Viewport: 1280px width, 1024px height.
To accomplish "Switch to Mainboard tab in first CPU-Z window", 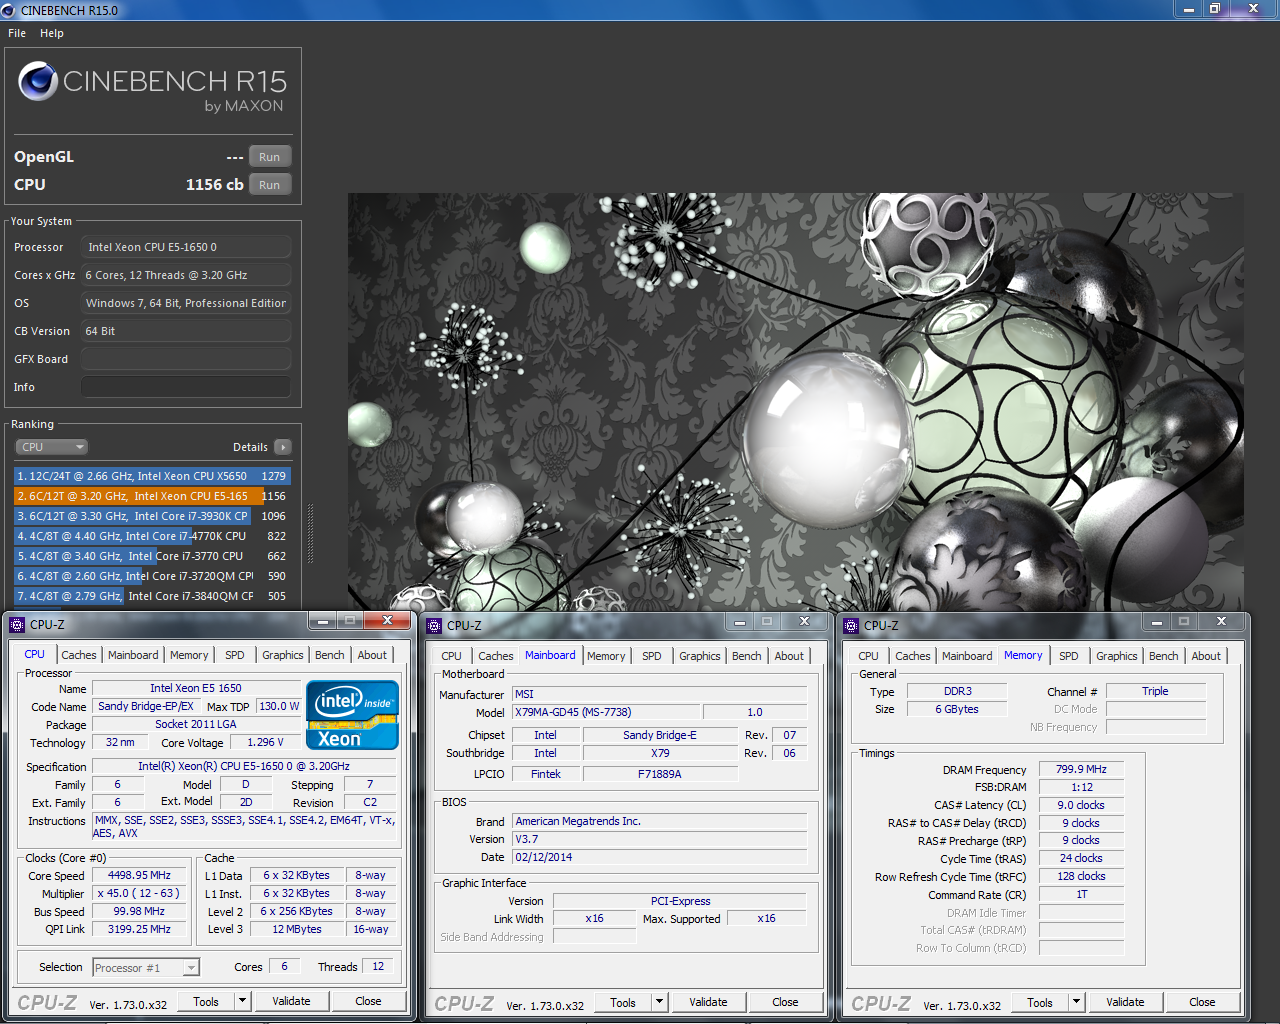I will 133,655.
